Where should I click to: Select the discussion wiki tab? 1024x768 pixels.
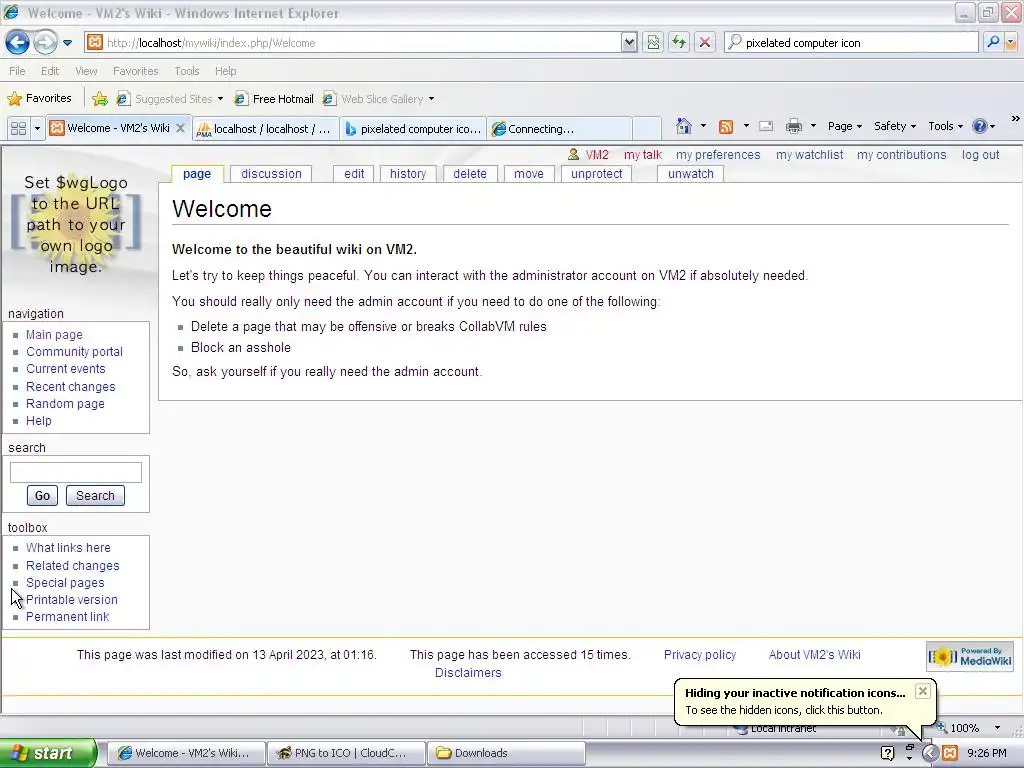point(271,174)
